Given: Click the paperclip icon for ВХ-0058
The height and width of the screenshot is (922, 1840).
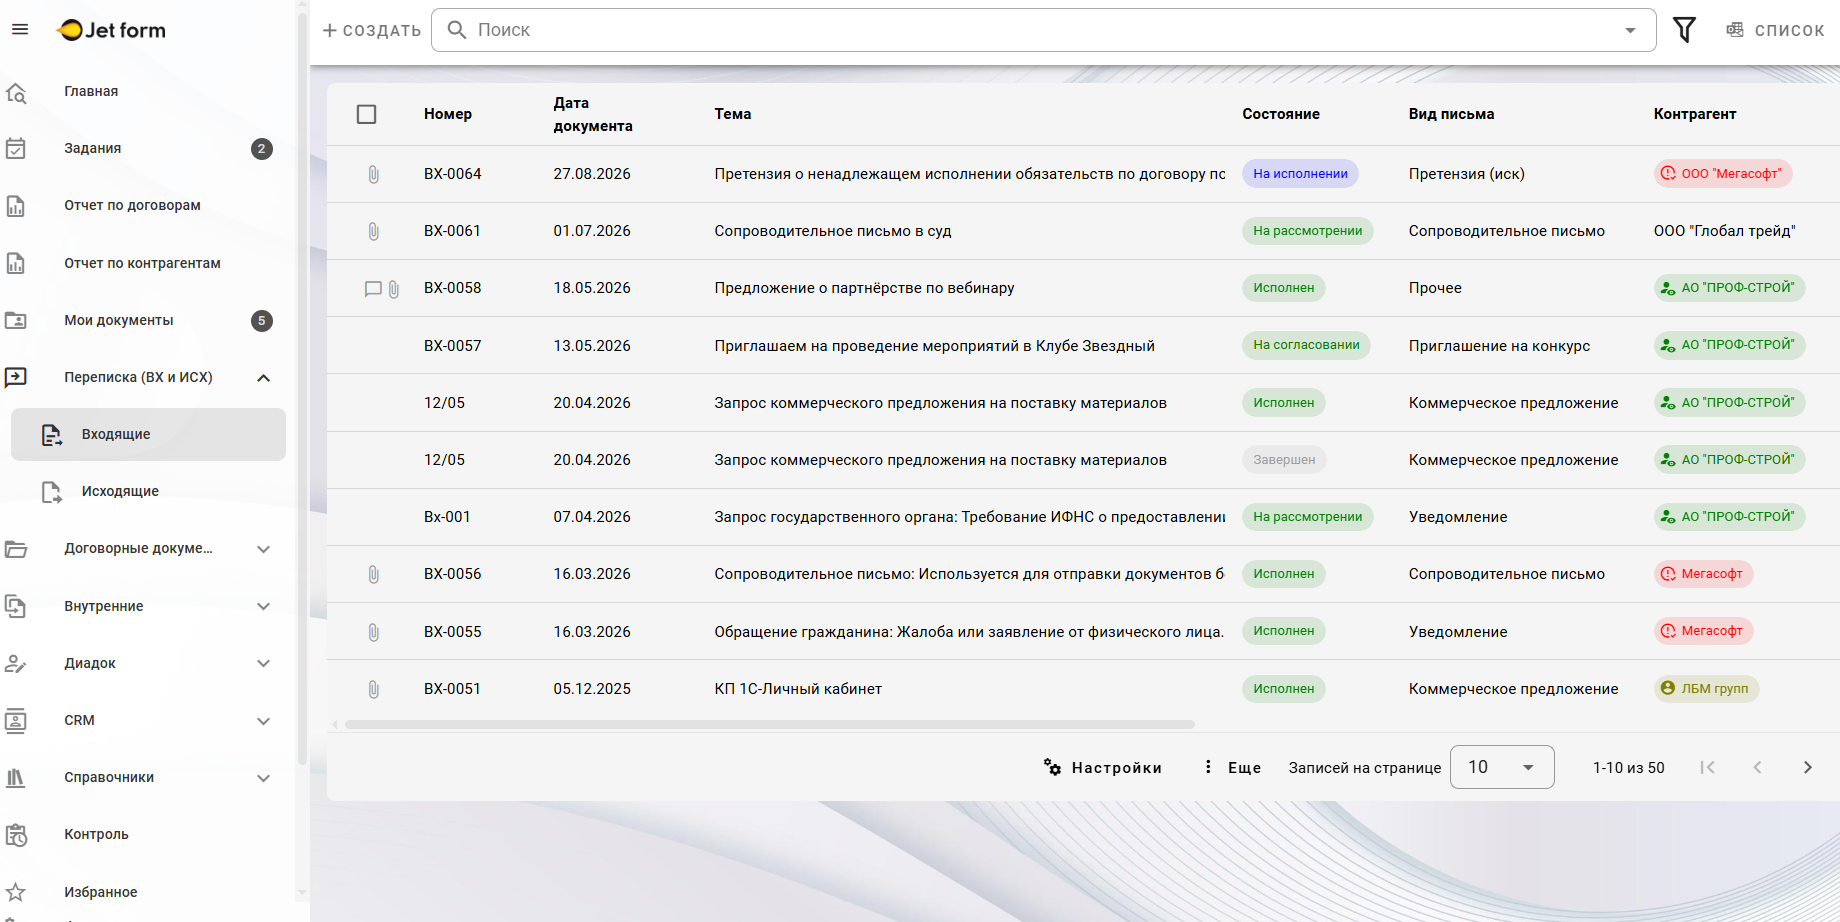Looking at the screenshot, I should [x=394, y=289].
